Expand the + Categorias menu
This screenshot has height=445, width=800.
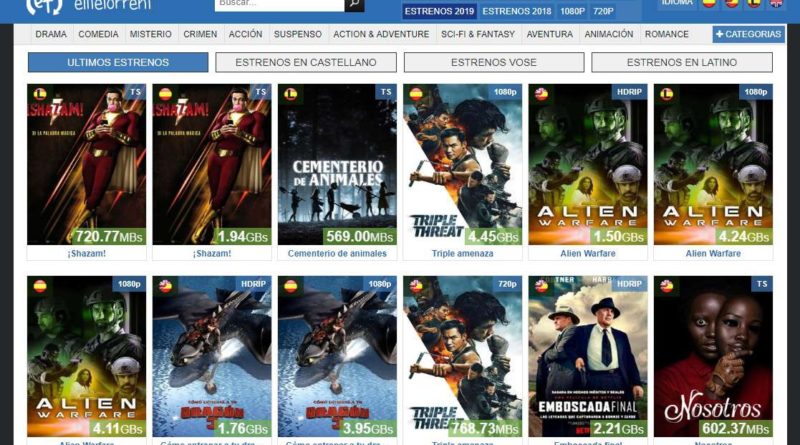tap(748, 34)
